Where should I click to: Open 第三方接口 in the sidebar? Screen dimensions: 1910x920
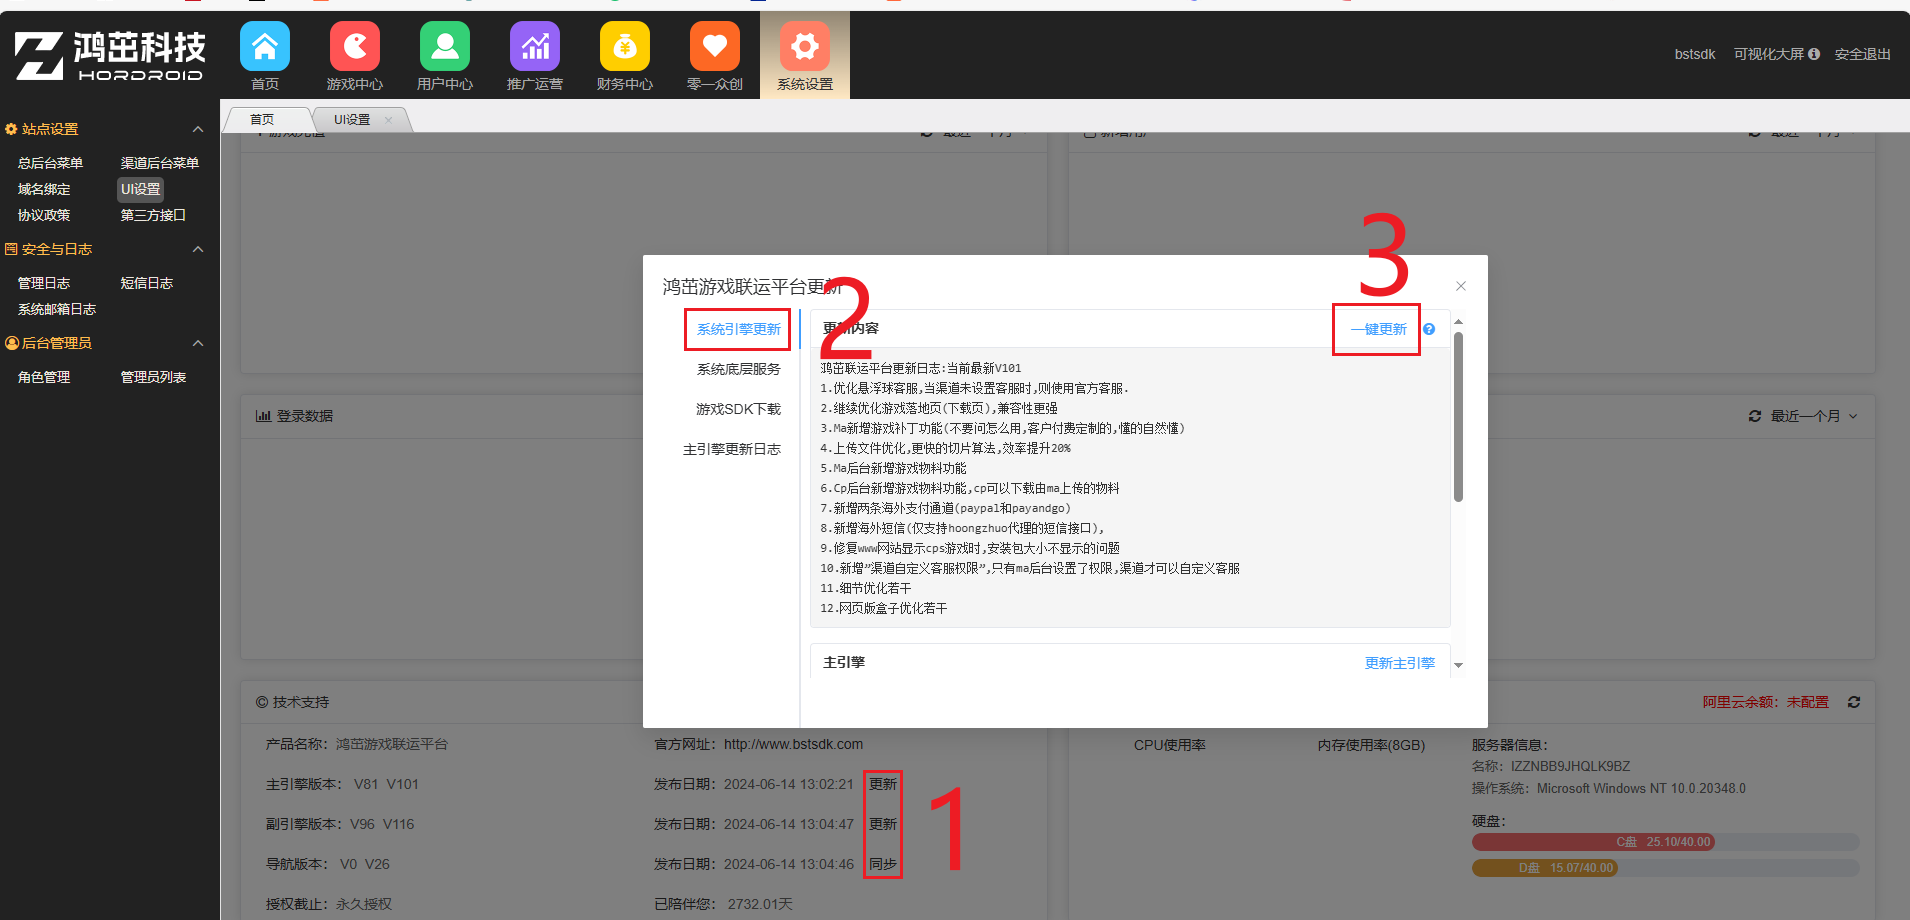click(x=153, y=215)
